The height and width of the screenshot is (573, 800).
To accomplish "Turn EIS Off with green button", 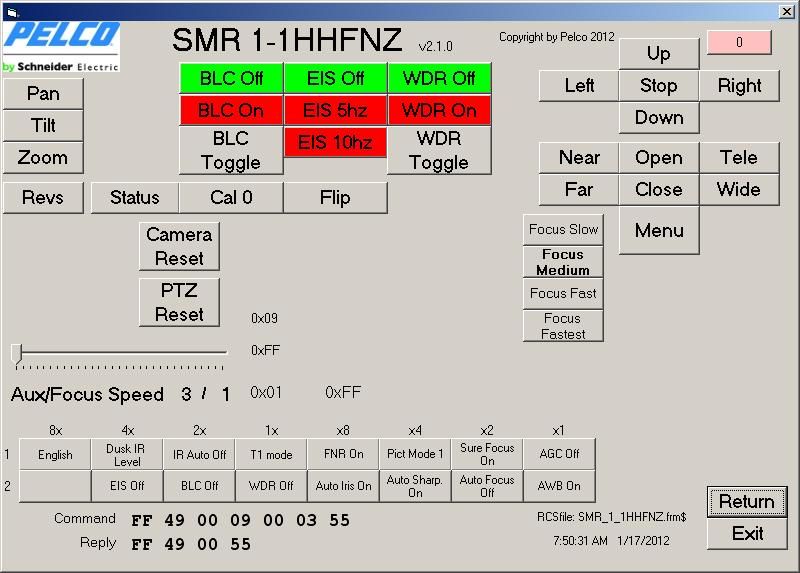I will coord(335,78).
